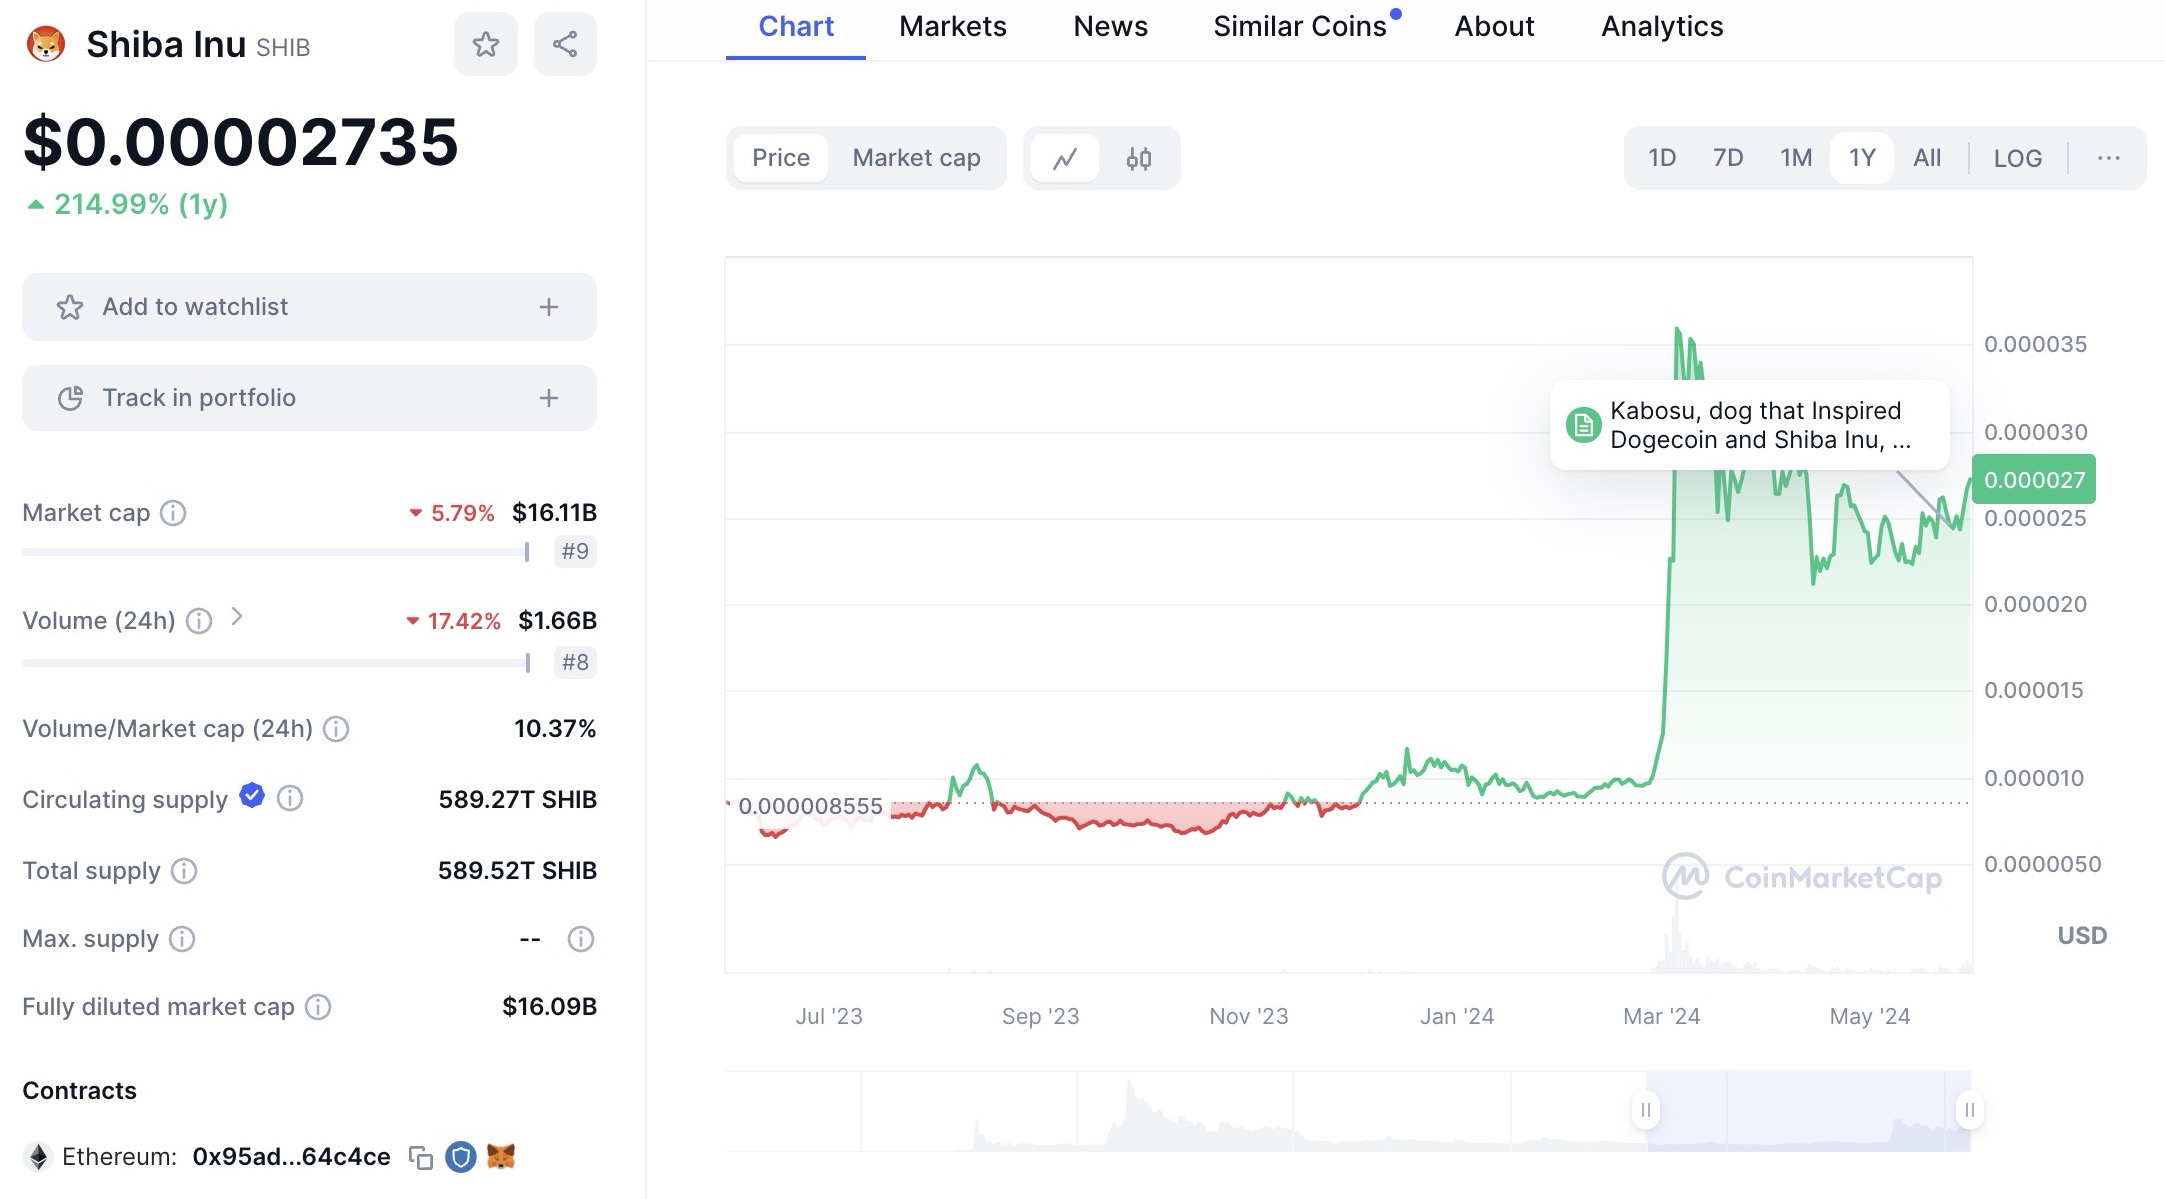Open the About tab
Viewport: 2165px width, 1199px height.
(1494, 27)
